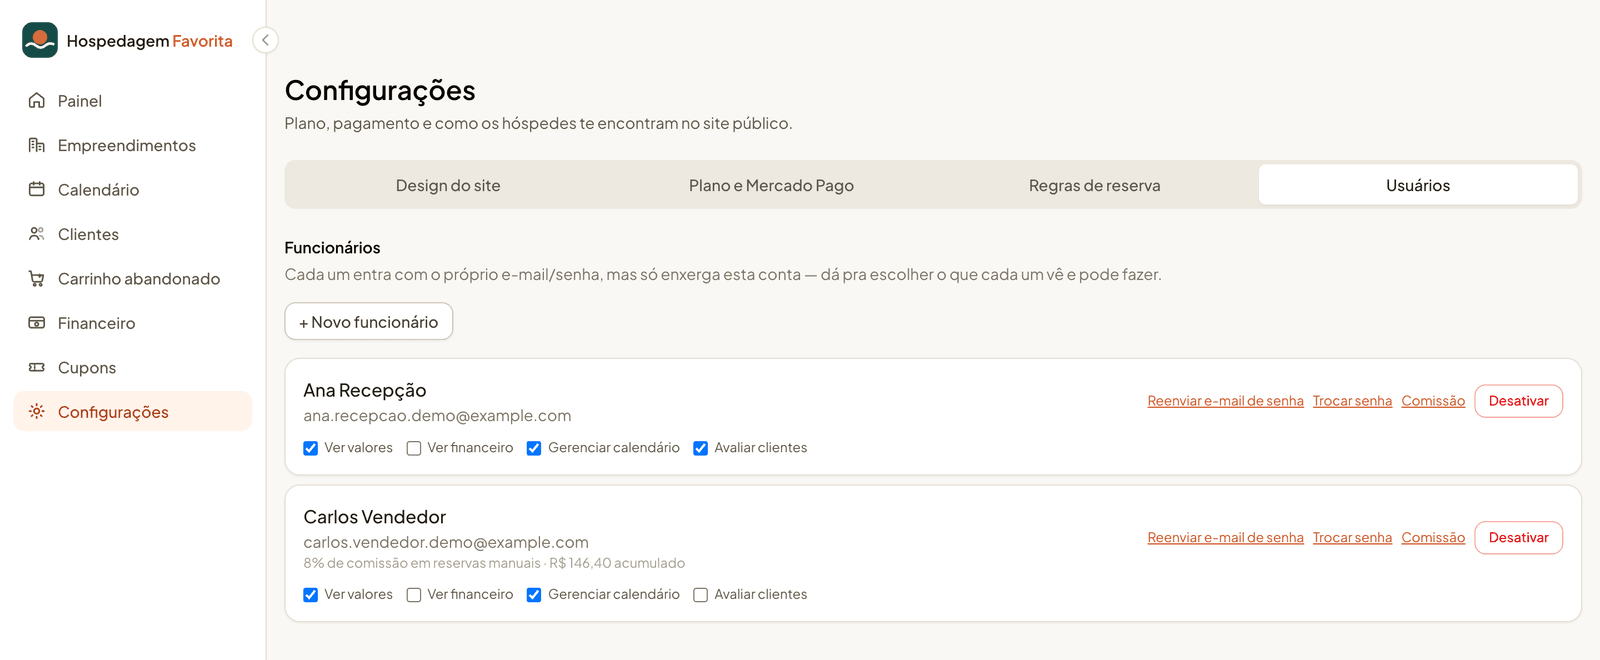Click the Configurações gear icon
This screenshot has height=660, width=1600.
click(37, 412)
